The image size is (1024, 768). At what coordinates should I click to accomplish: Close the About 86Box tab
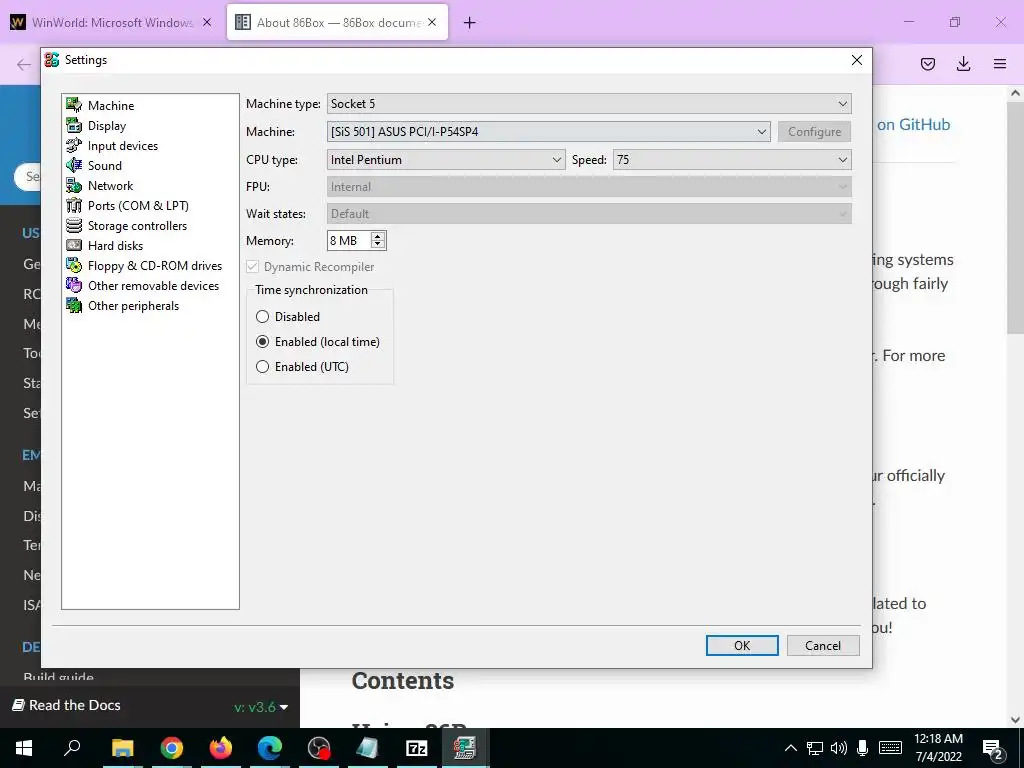432,22
